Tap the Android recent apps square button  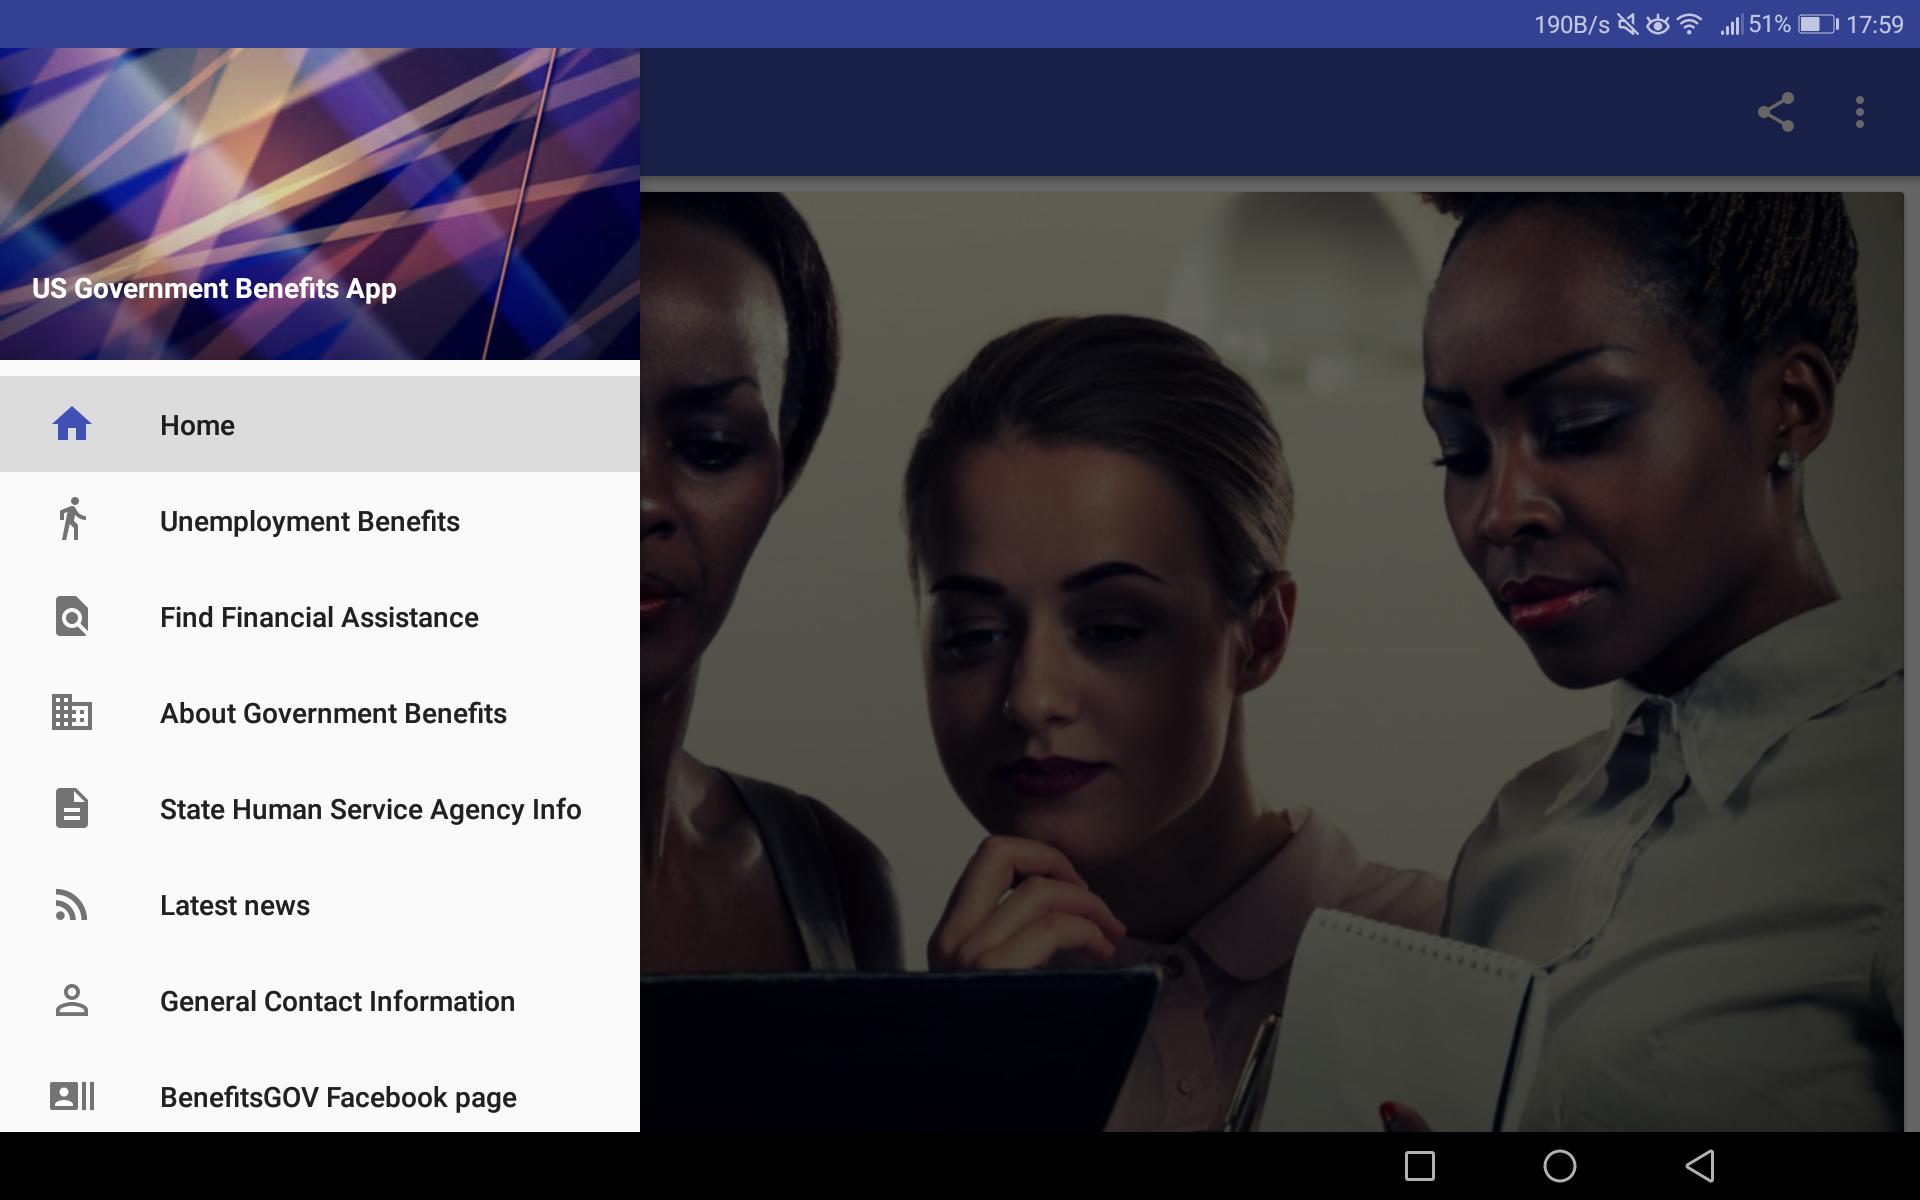pyautogui.click(x=1420, y=1166)
